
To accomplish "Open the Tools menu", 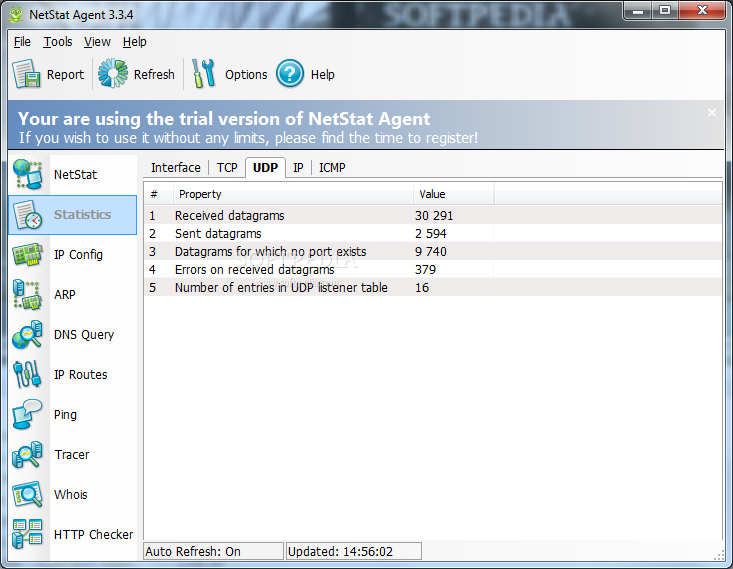I will click(58, 42).
